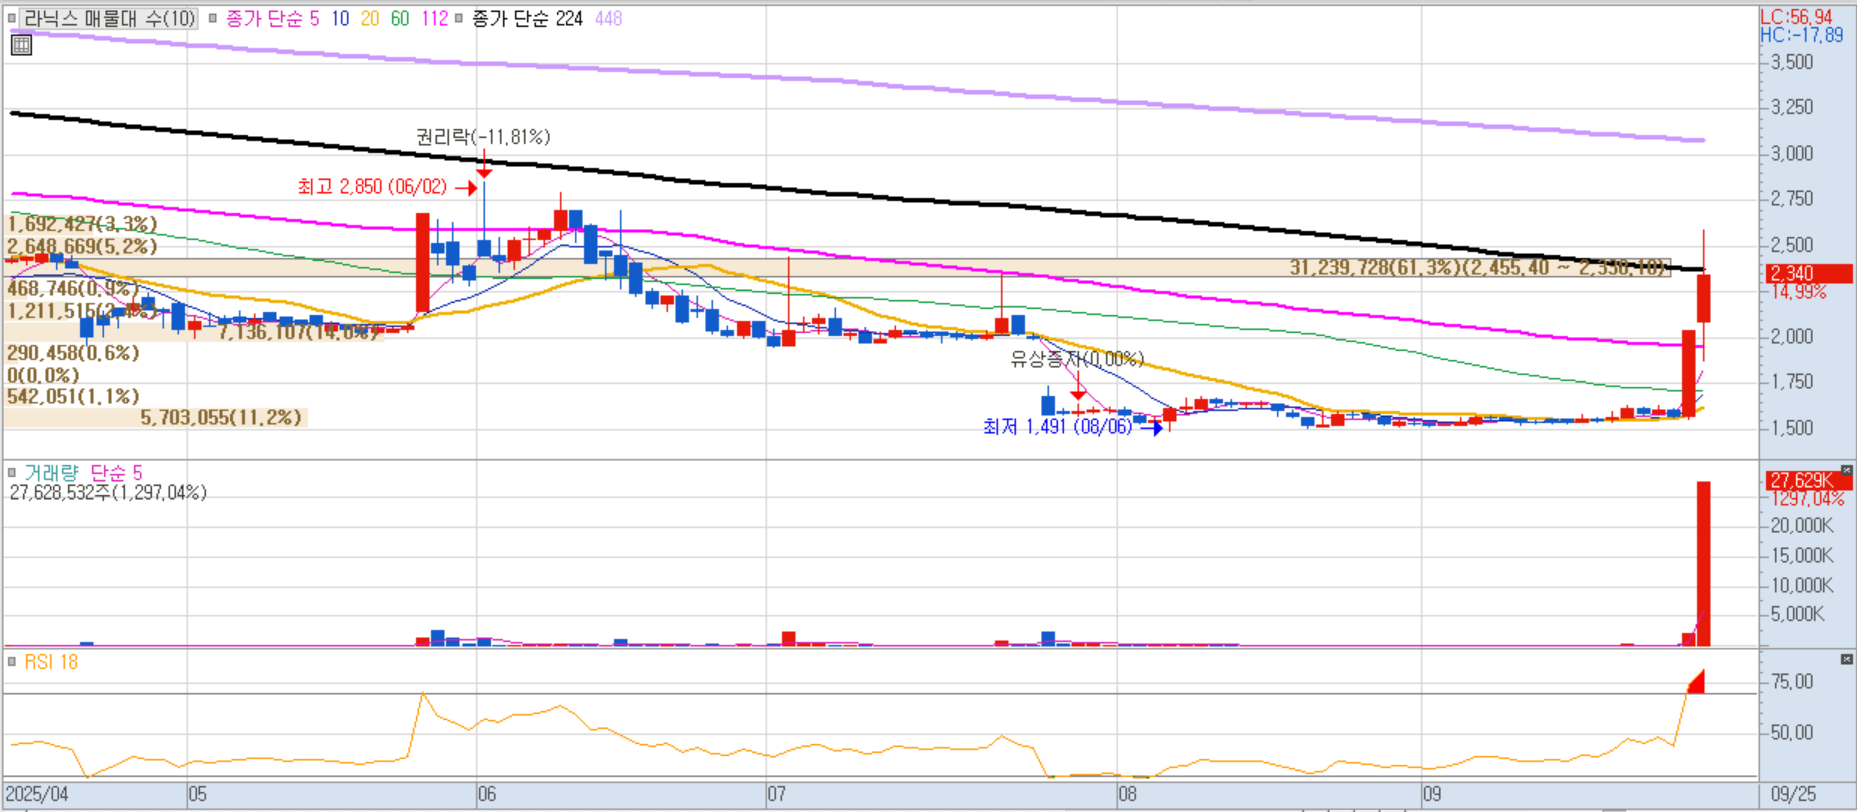Viewport: 1857px width, 812px height.
Task: Click the RSI 18 label
Action: click(51, 662)
